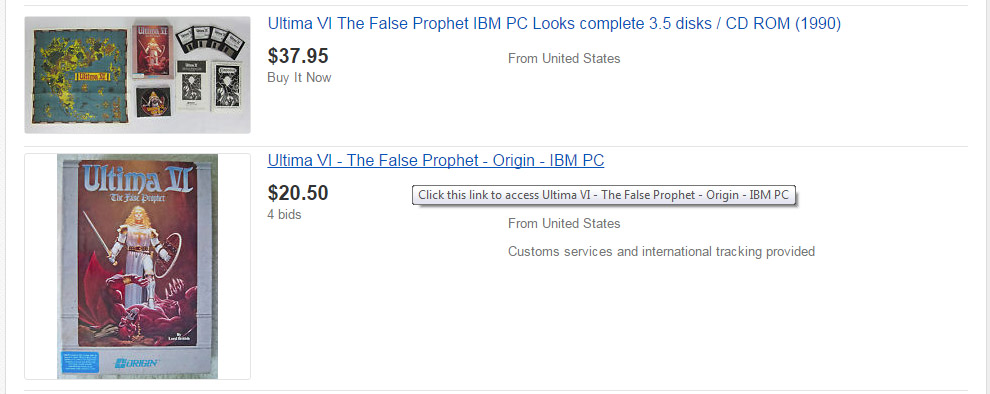Click the link access tooltip popup
Viewport: 990px width, 394px height.
click(x=604, y=195)
